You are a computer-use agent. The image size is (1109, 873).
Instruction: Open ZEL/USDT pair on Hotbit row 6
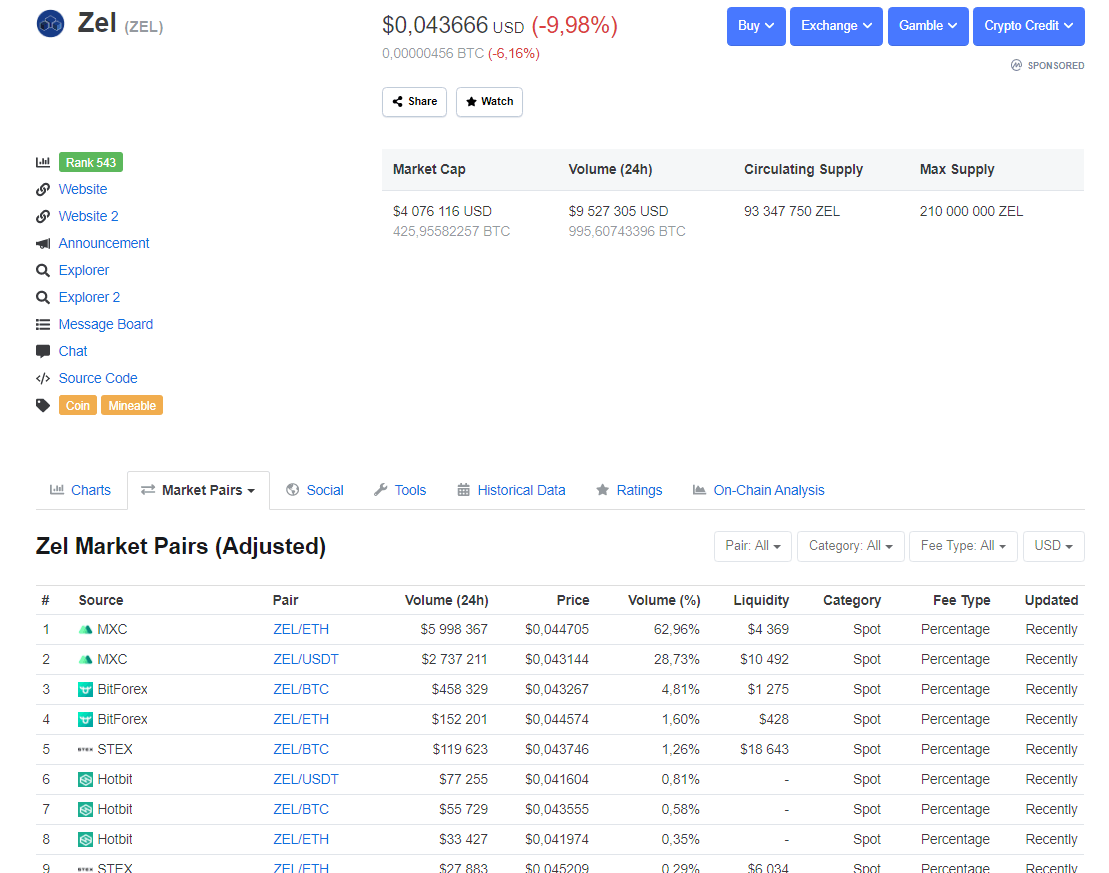[306, 780]
